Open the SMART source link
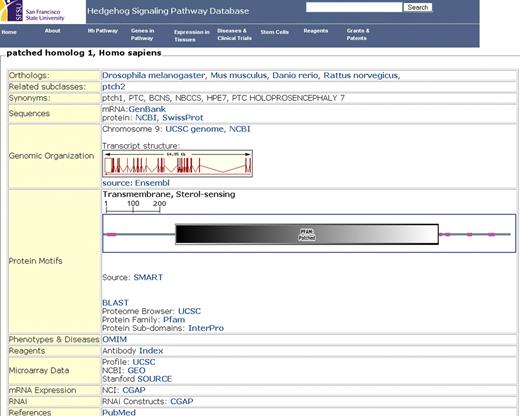520x416 pixels. [x=148, y=277]
